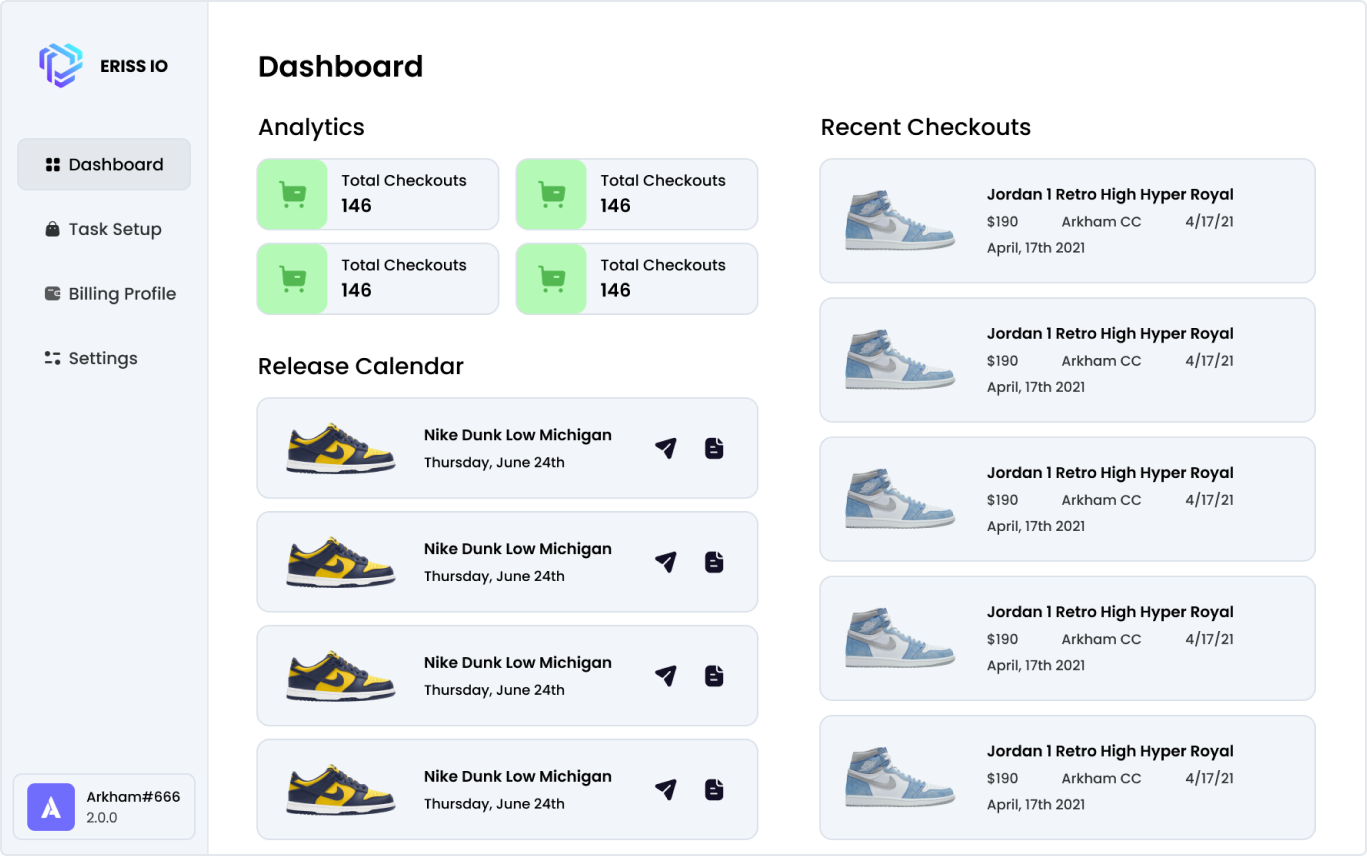Click the purple Arkham avatar icon
The image size is (1367, 856).
tap(51, 807)
